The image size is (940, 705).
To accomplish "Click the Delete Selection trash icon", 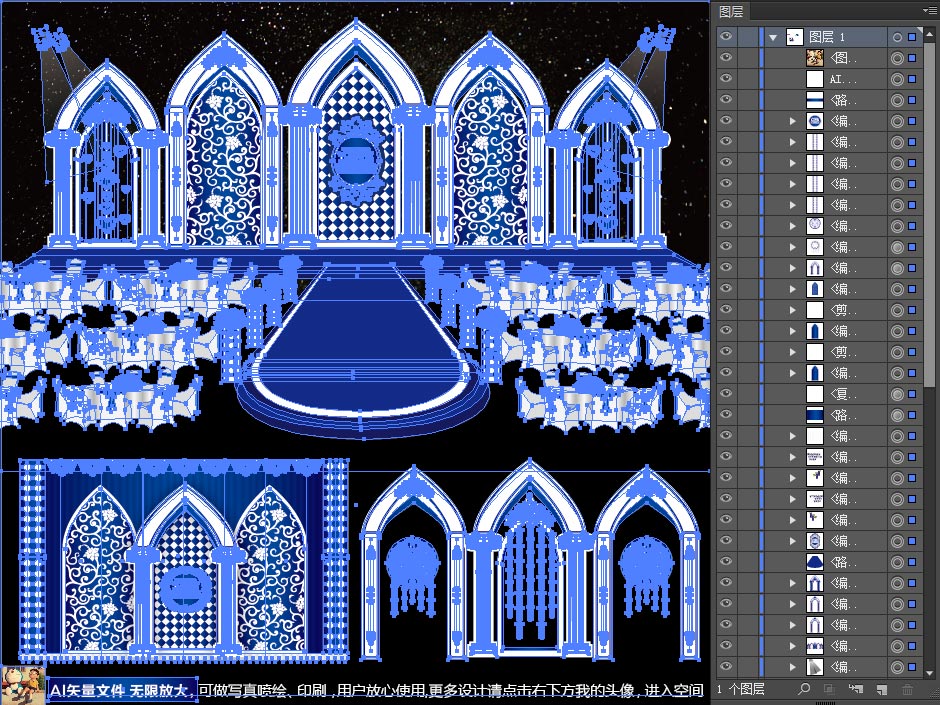I will [x=908, y=689].
